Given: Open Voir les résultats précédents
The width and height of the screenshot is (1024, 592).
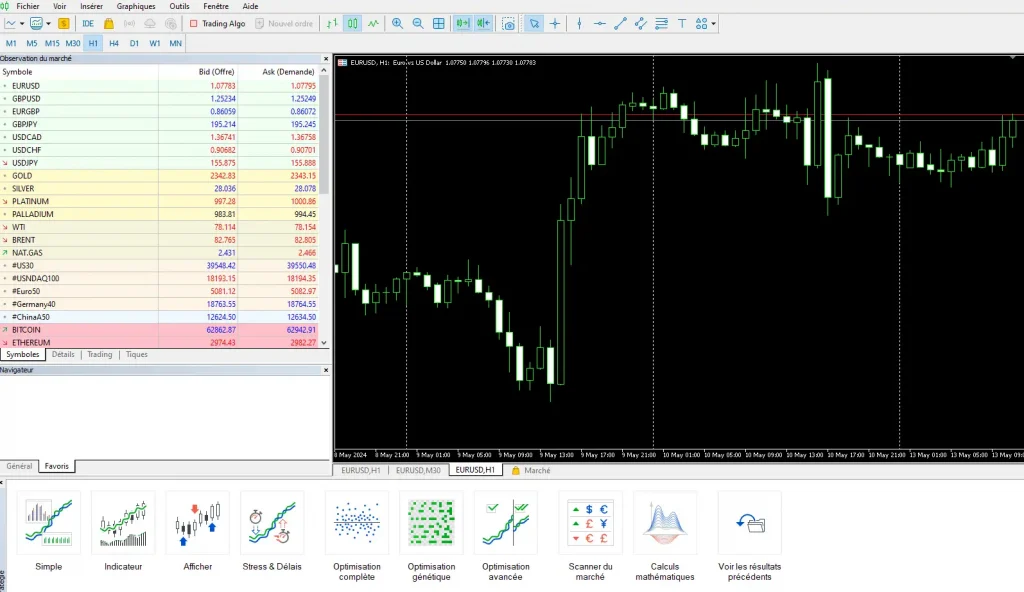Looking at the screenshot, I should [x=749, y=537].
